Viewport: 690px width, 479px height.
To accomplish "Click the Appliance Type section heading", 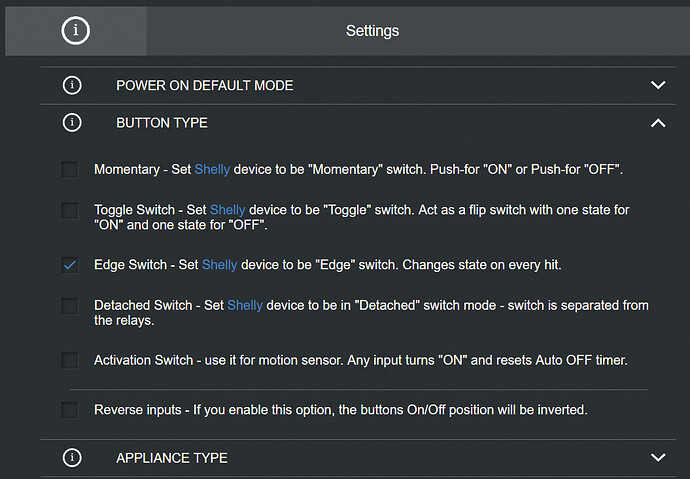I will pos(171,458).
